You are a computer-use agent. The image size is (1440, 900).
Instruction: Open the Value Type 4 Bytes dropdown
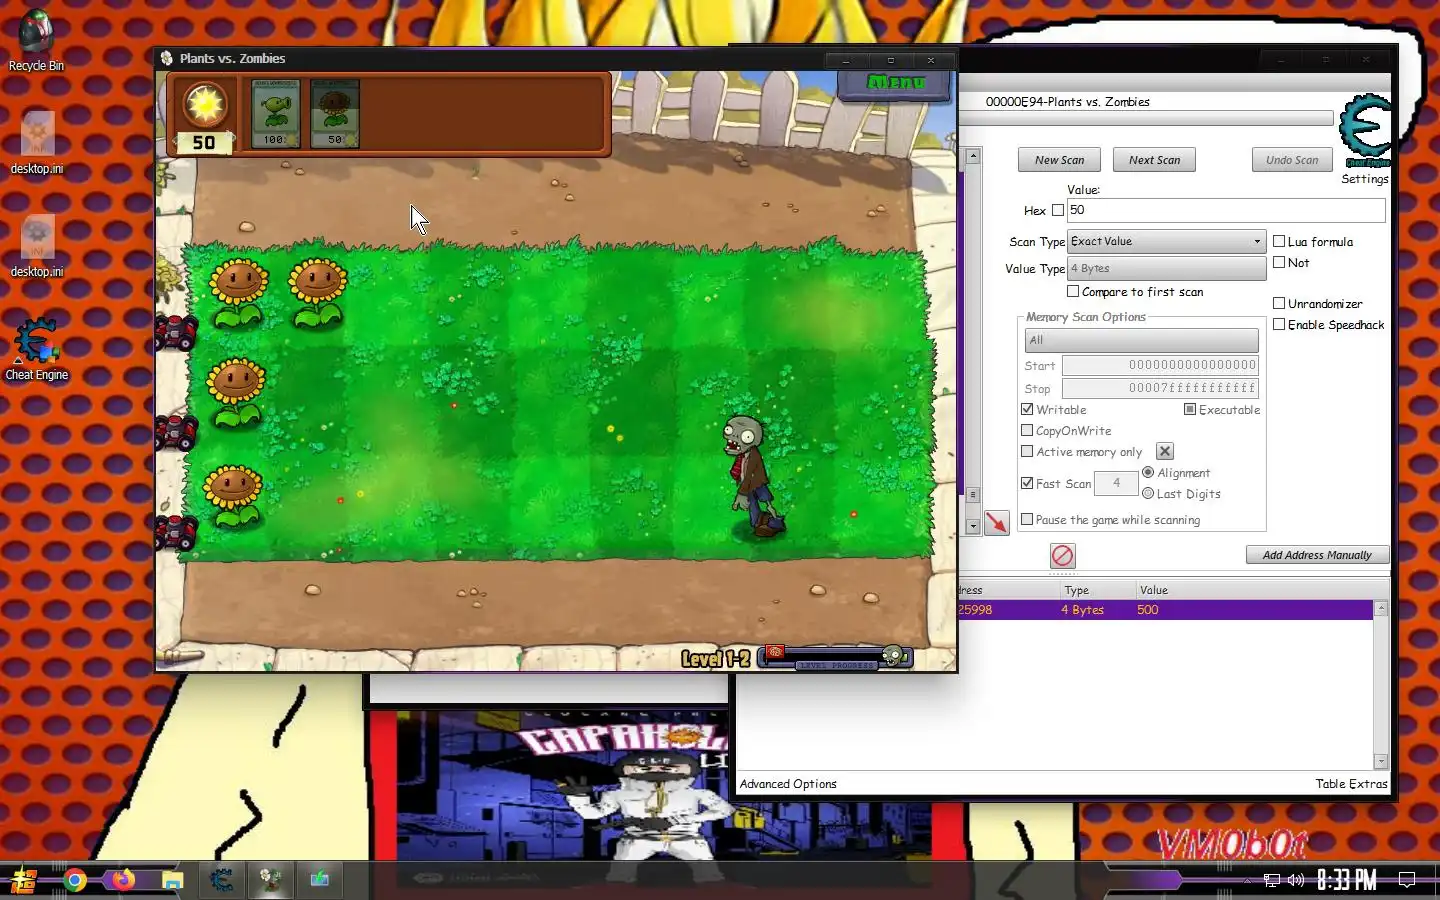click(1166, 268)
